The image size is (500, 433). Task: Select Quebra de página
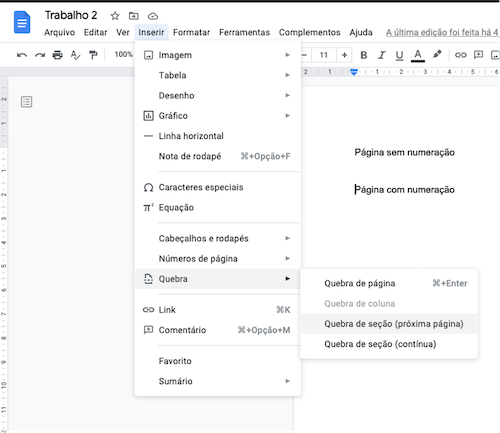point(389,283)
